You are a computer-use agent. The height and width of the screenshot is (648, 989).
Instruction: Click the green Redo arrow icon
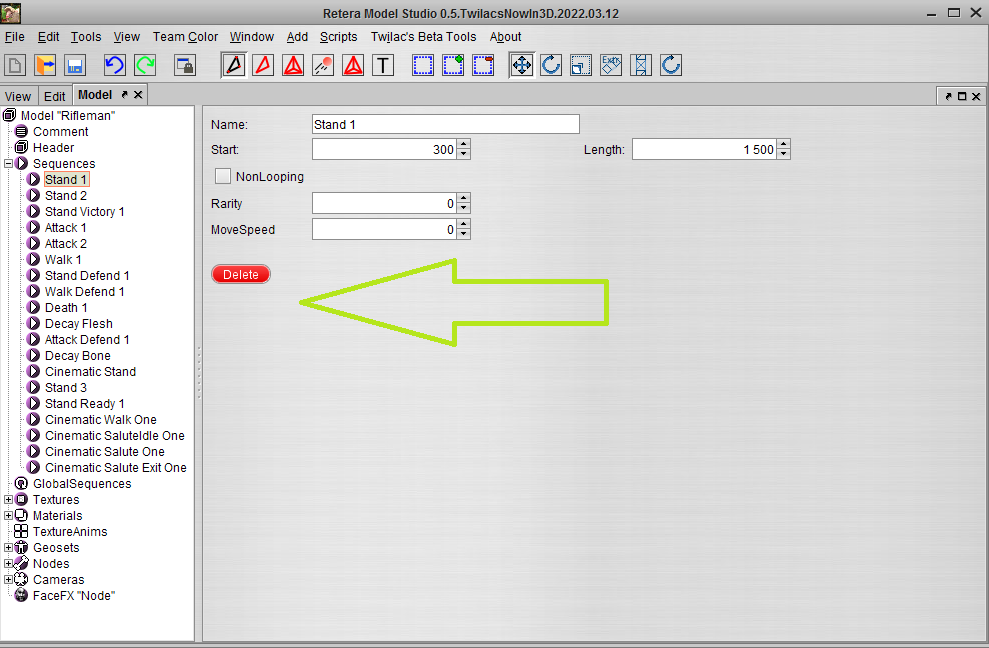point(145,65)
